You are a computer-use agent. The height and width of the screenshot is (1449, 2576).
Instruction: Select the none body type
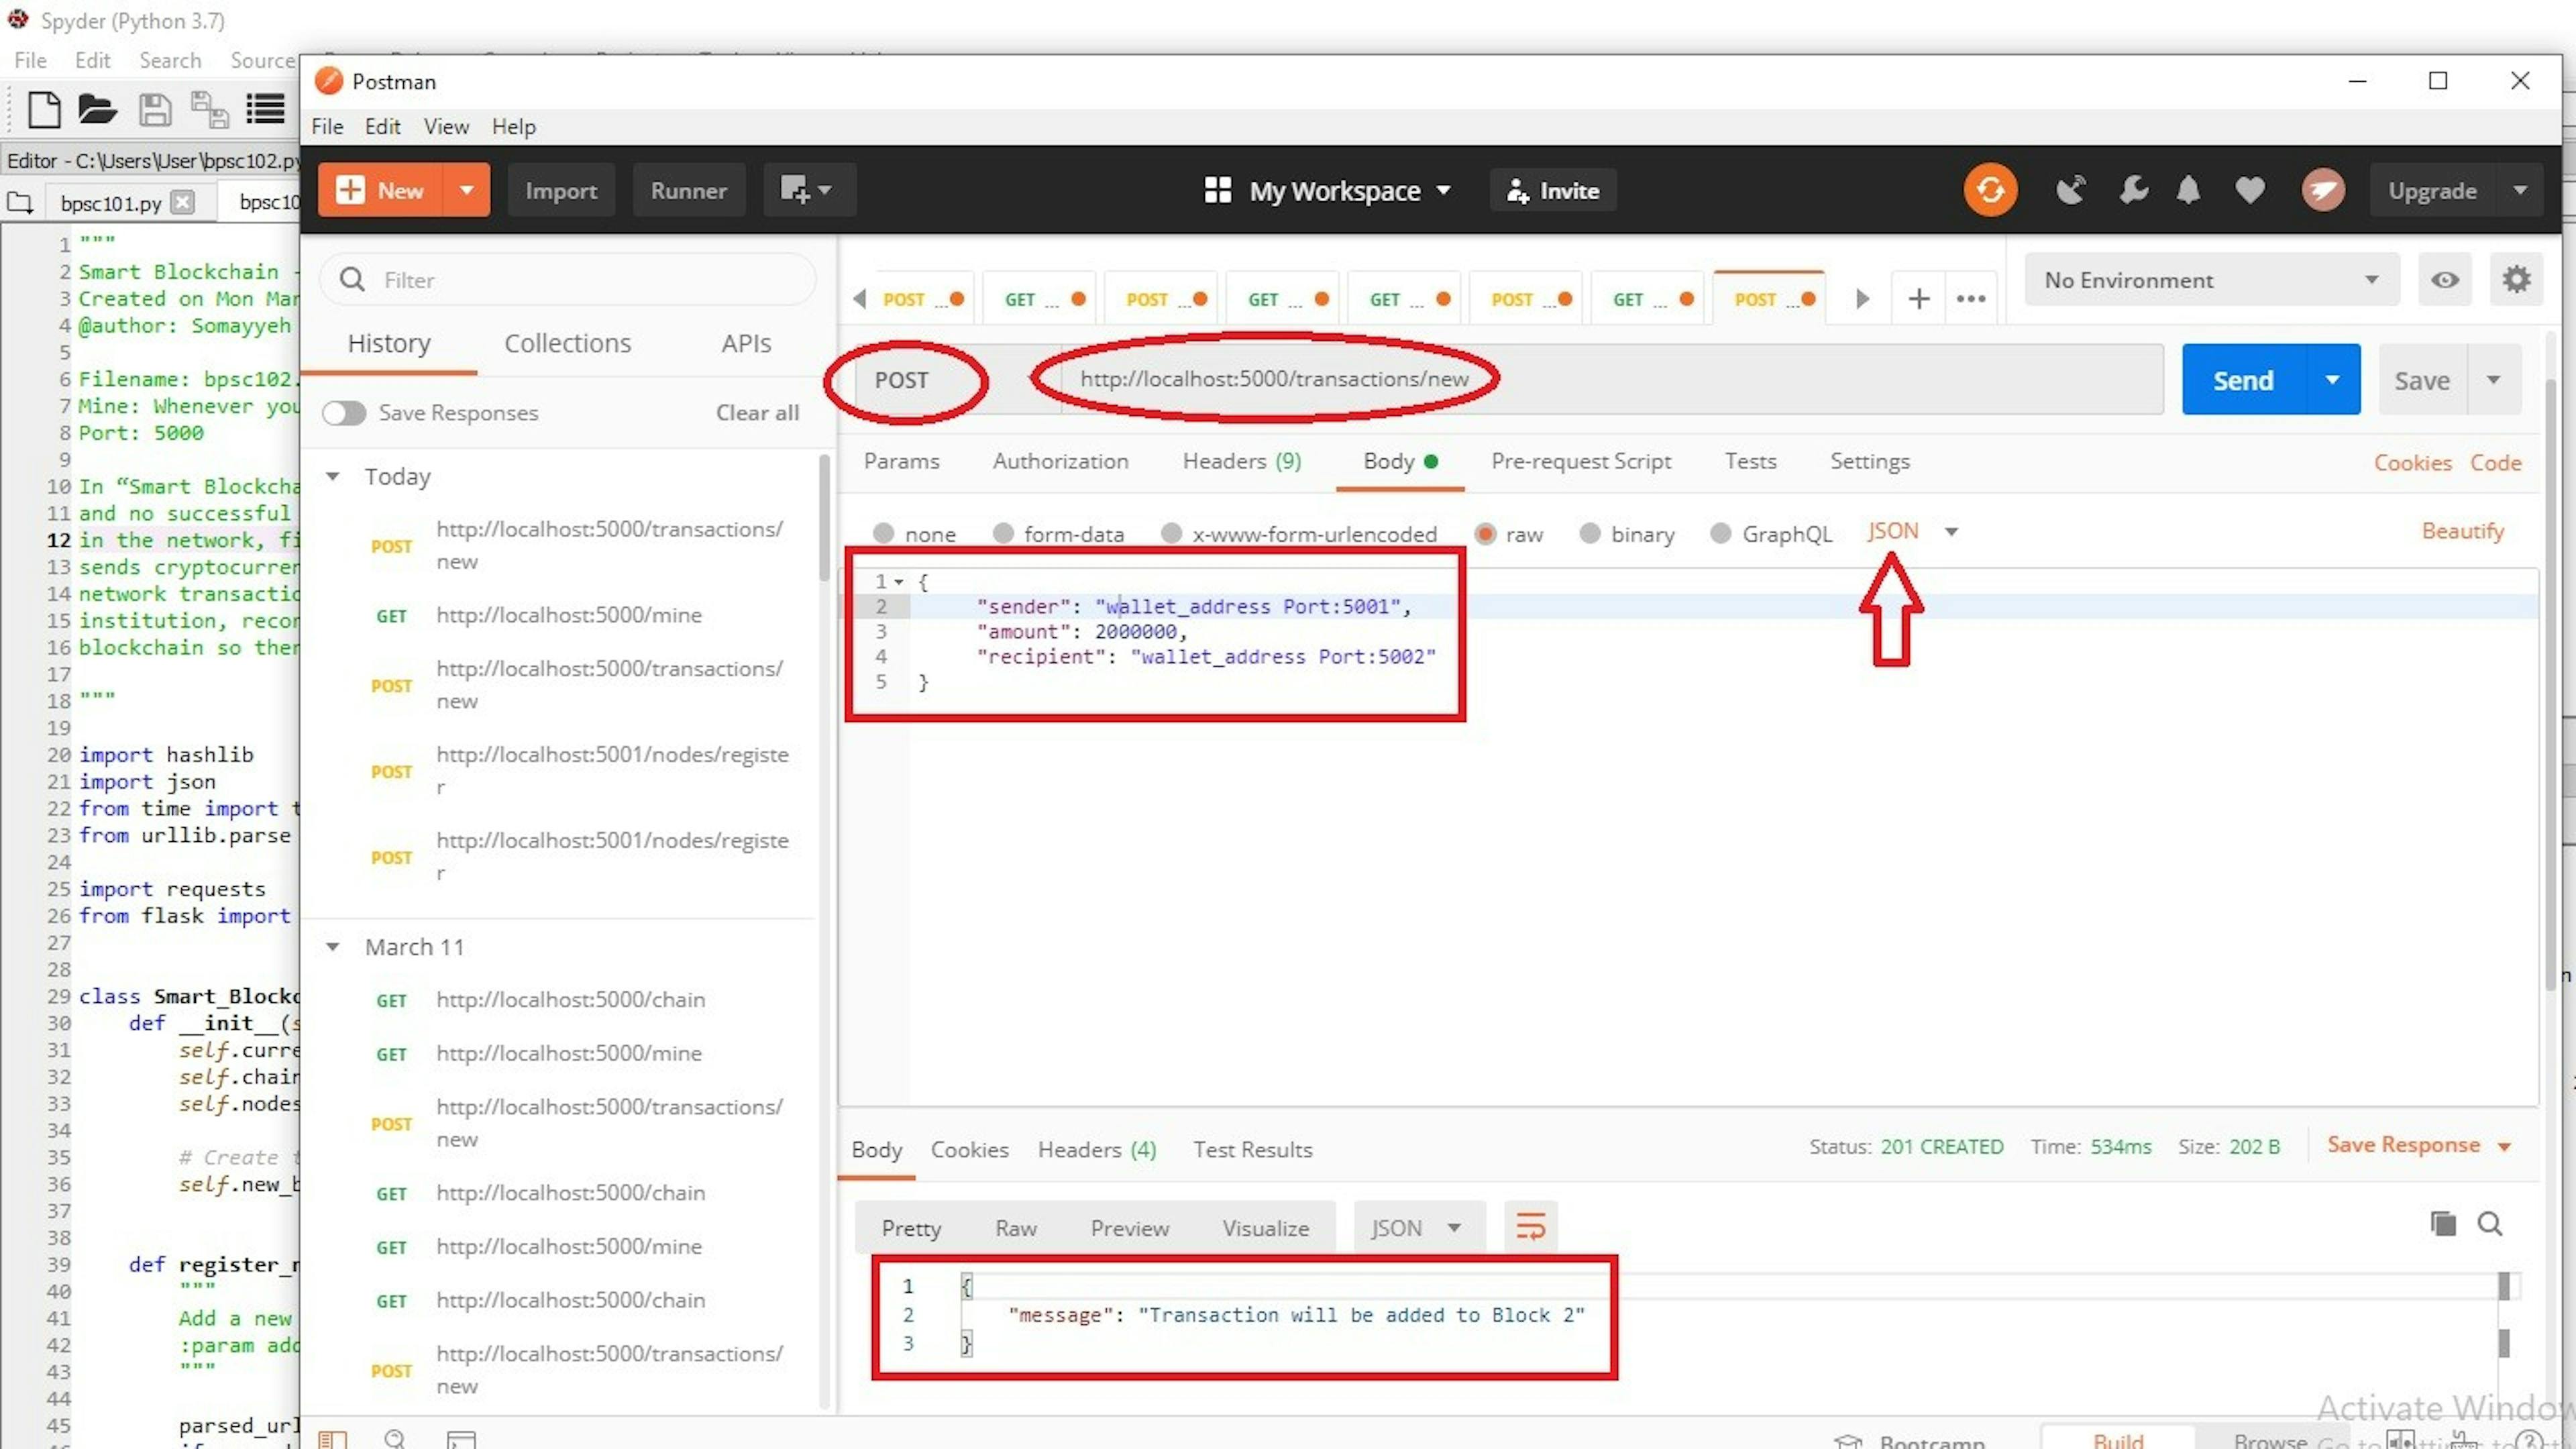pyautogui.click(x=883, y=533)
